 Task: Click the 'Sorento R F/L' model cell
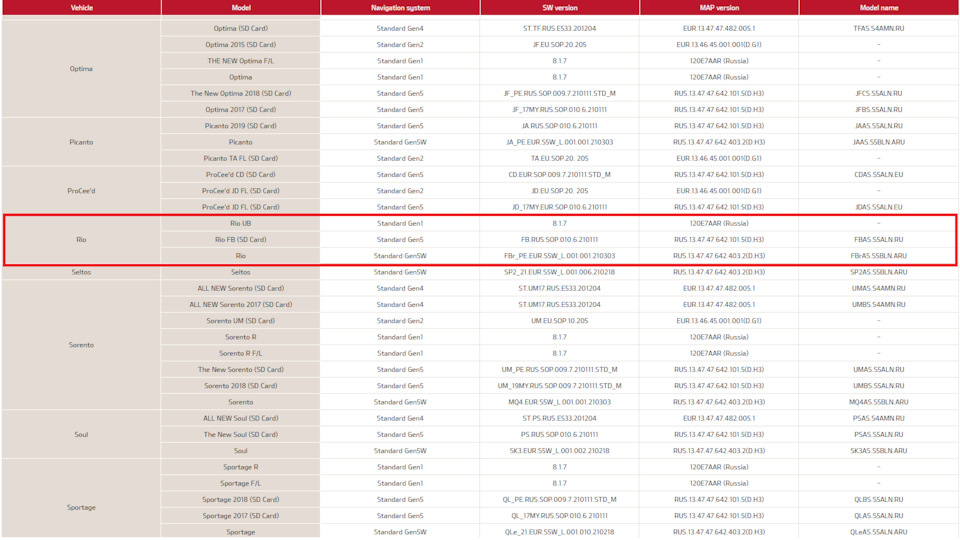[x=241, y=353]
